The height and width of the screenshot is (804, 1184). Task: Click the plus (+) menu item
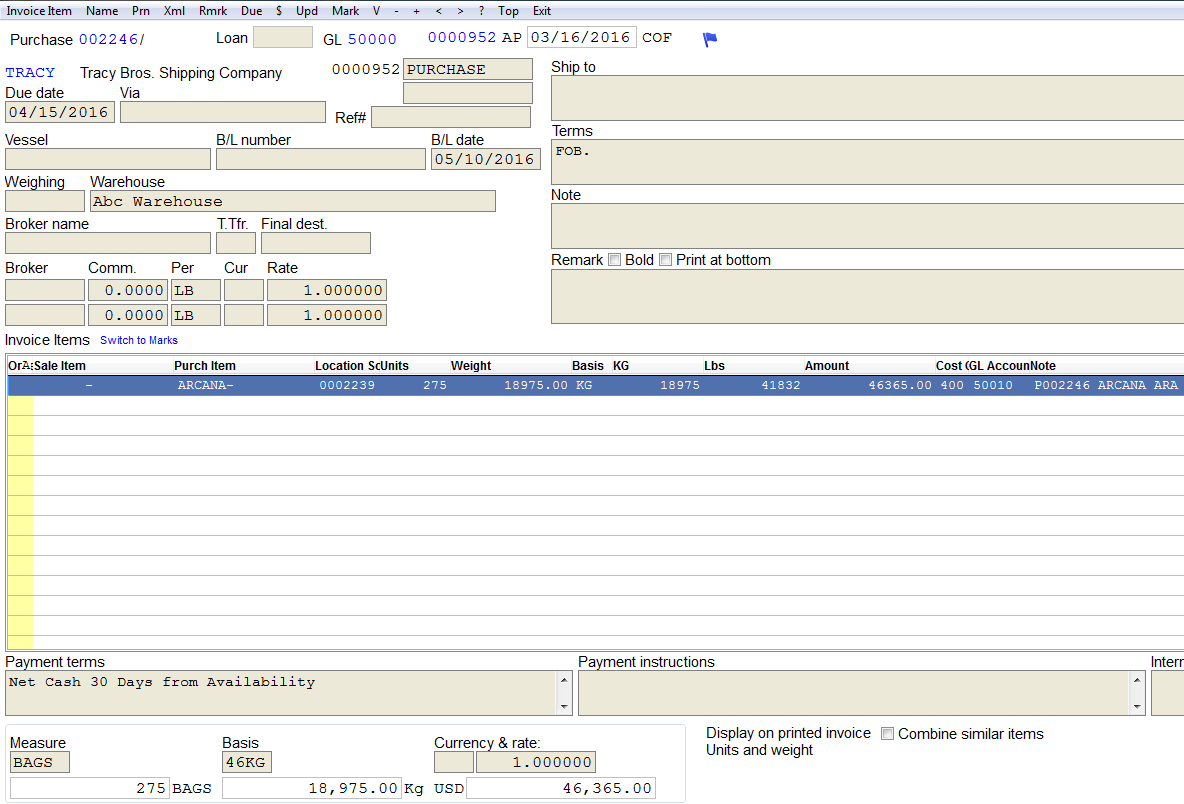(416, 11)
